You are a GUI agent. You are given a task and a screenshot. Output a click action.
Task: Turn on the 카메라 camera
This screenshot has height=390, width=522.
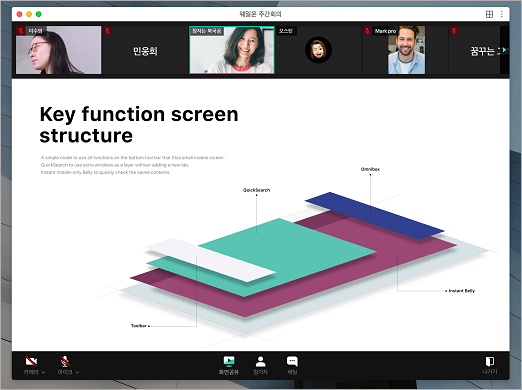(31, 361)
